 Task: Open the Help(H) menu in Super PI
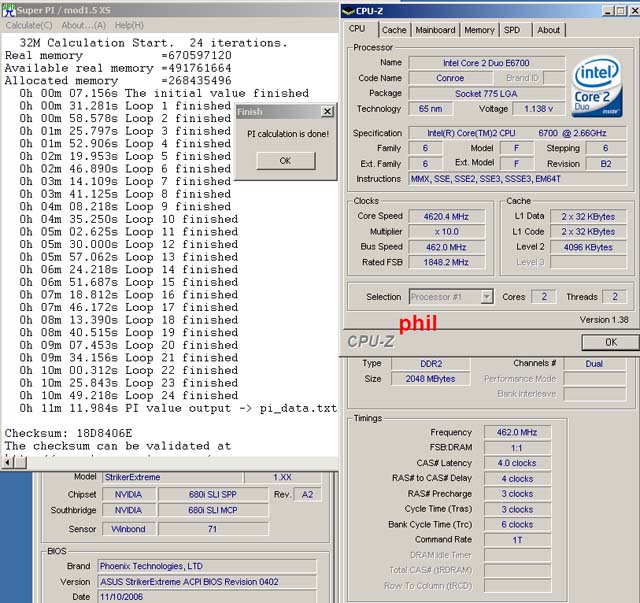pos(129,25)
